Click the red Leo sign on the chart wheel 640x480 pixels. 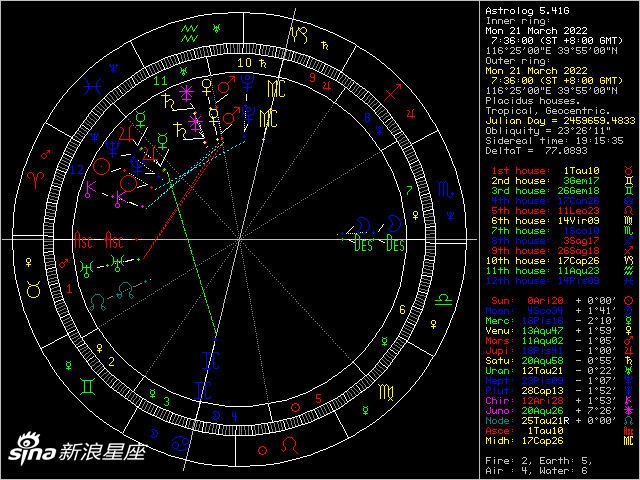[x=290, y=446]
